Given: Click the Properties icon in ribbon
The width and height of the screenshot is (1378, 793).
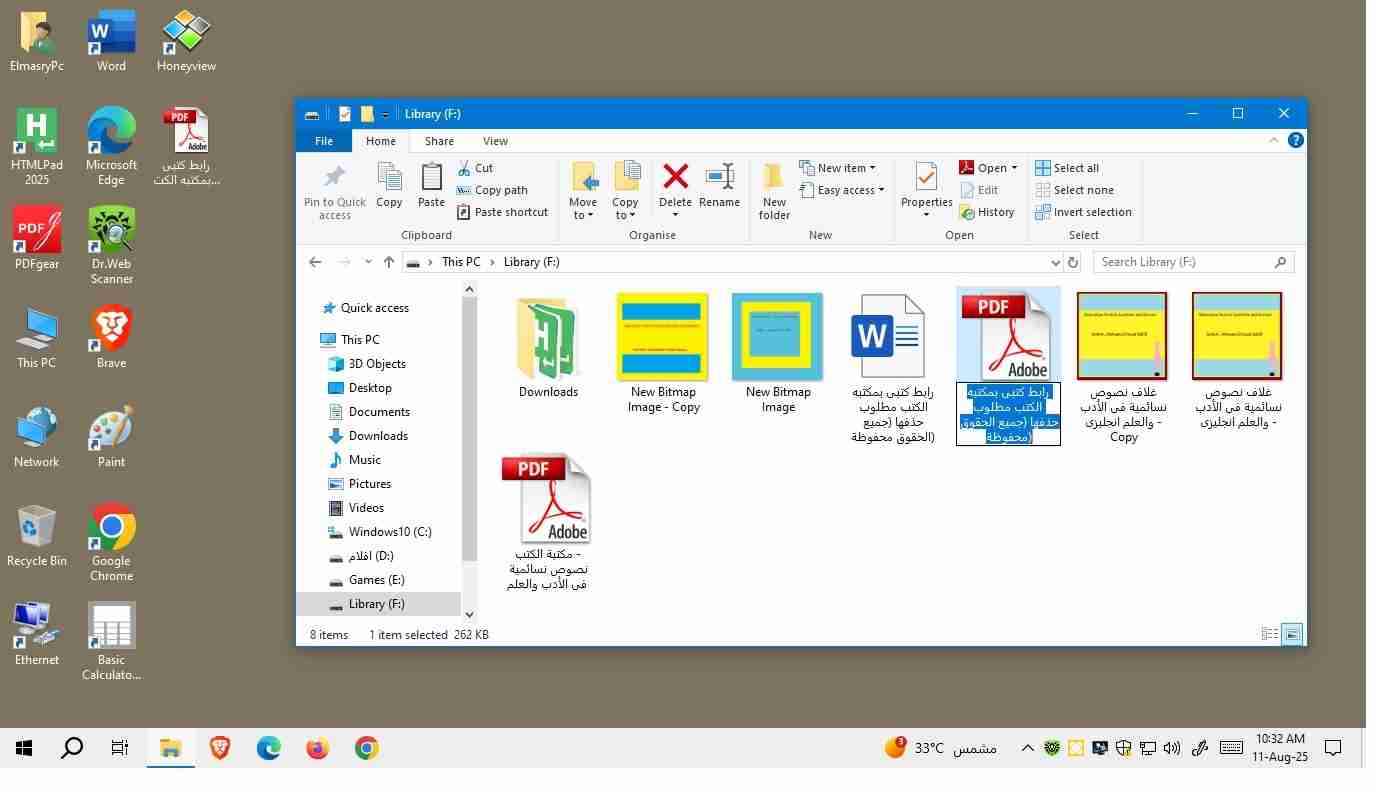Looking at the screenshot, I should [926, 180].
